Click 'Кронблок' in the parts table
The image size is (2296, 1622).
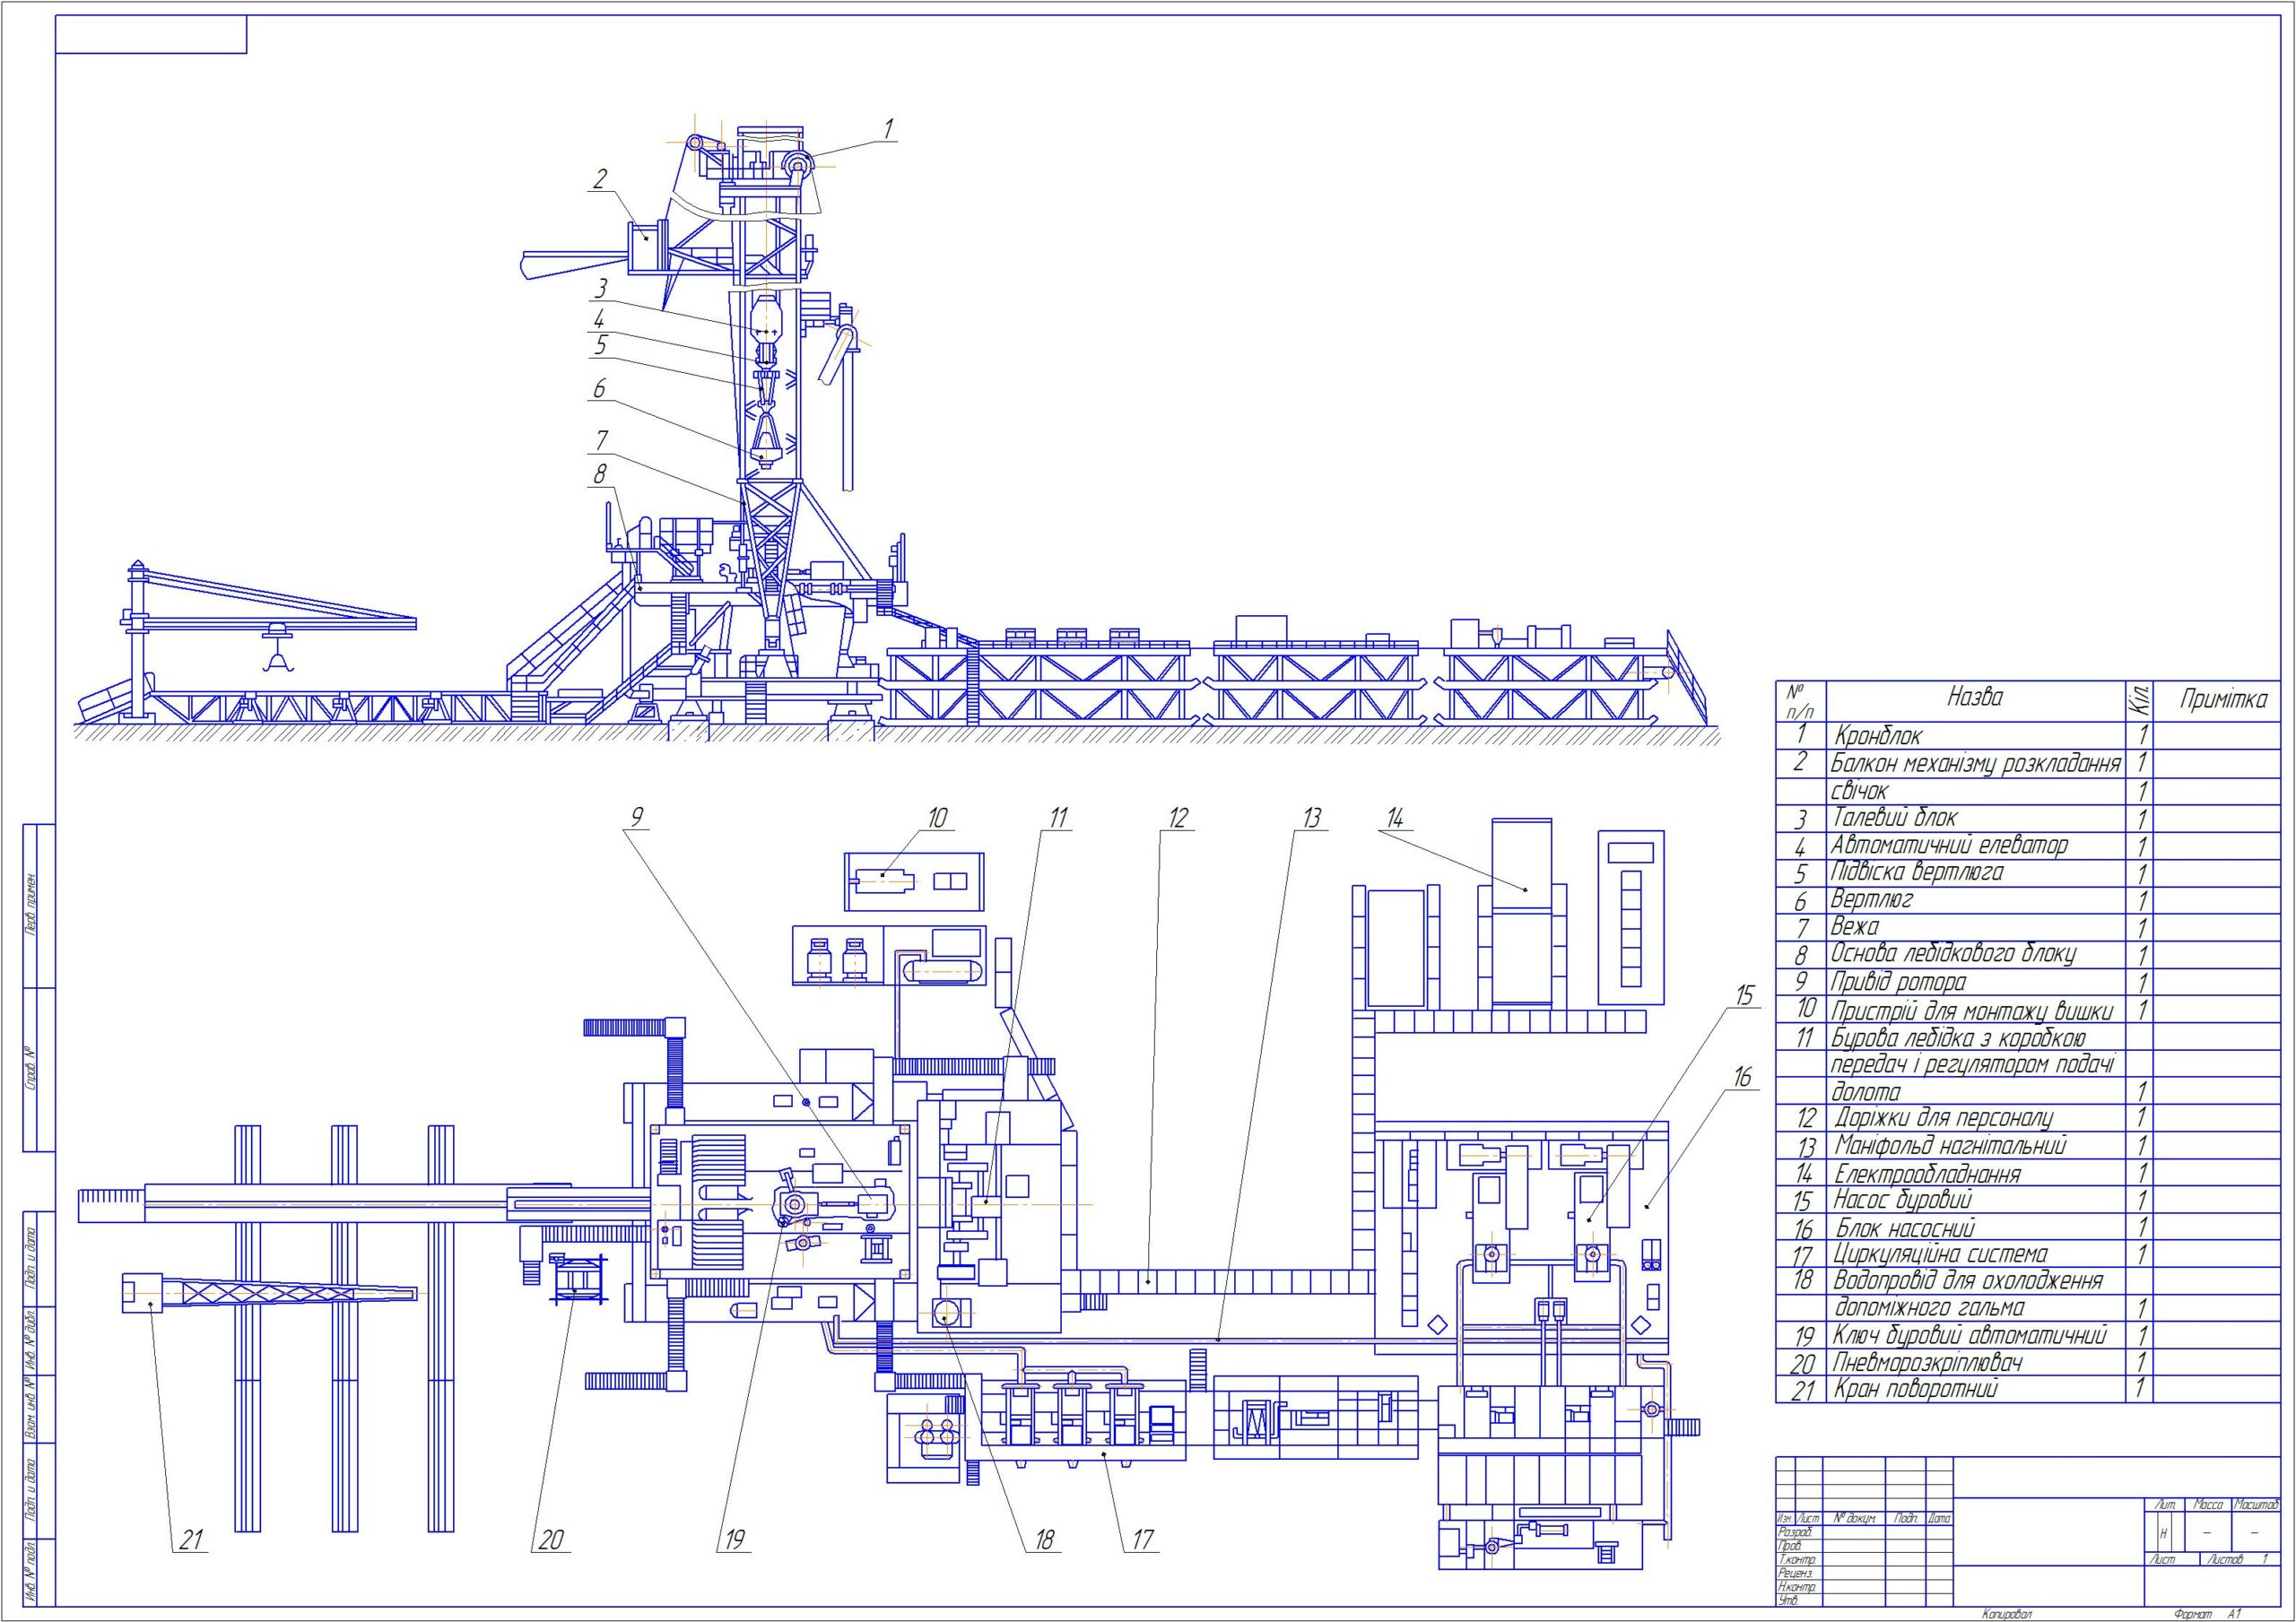[1877, 737]
